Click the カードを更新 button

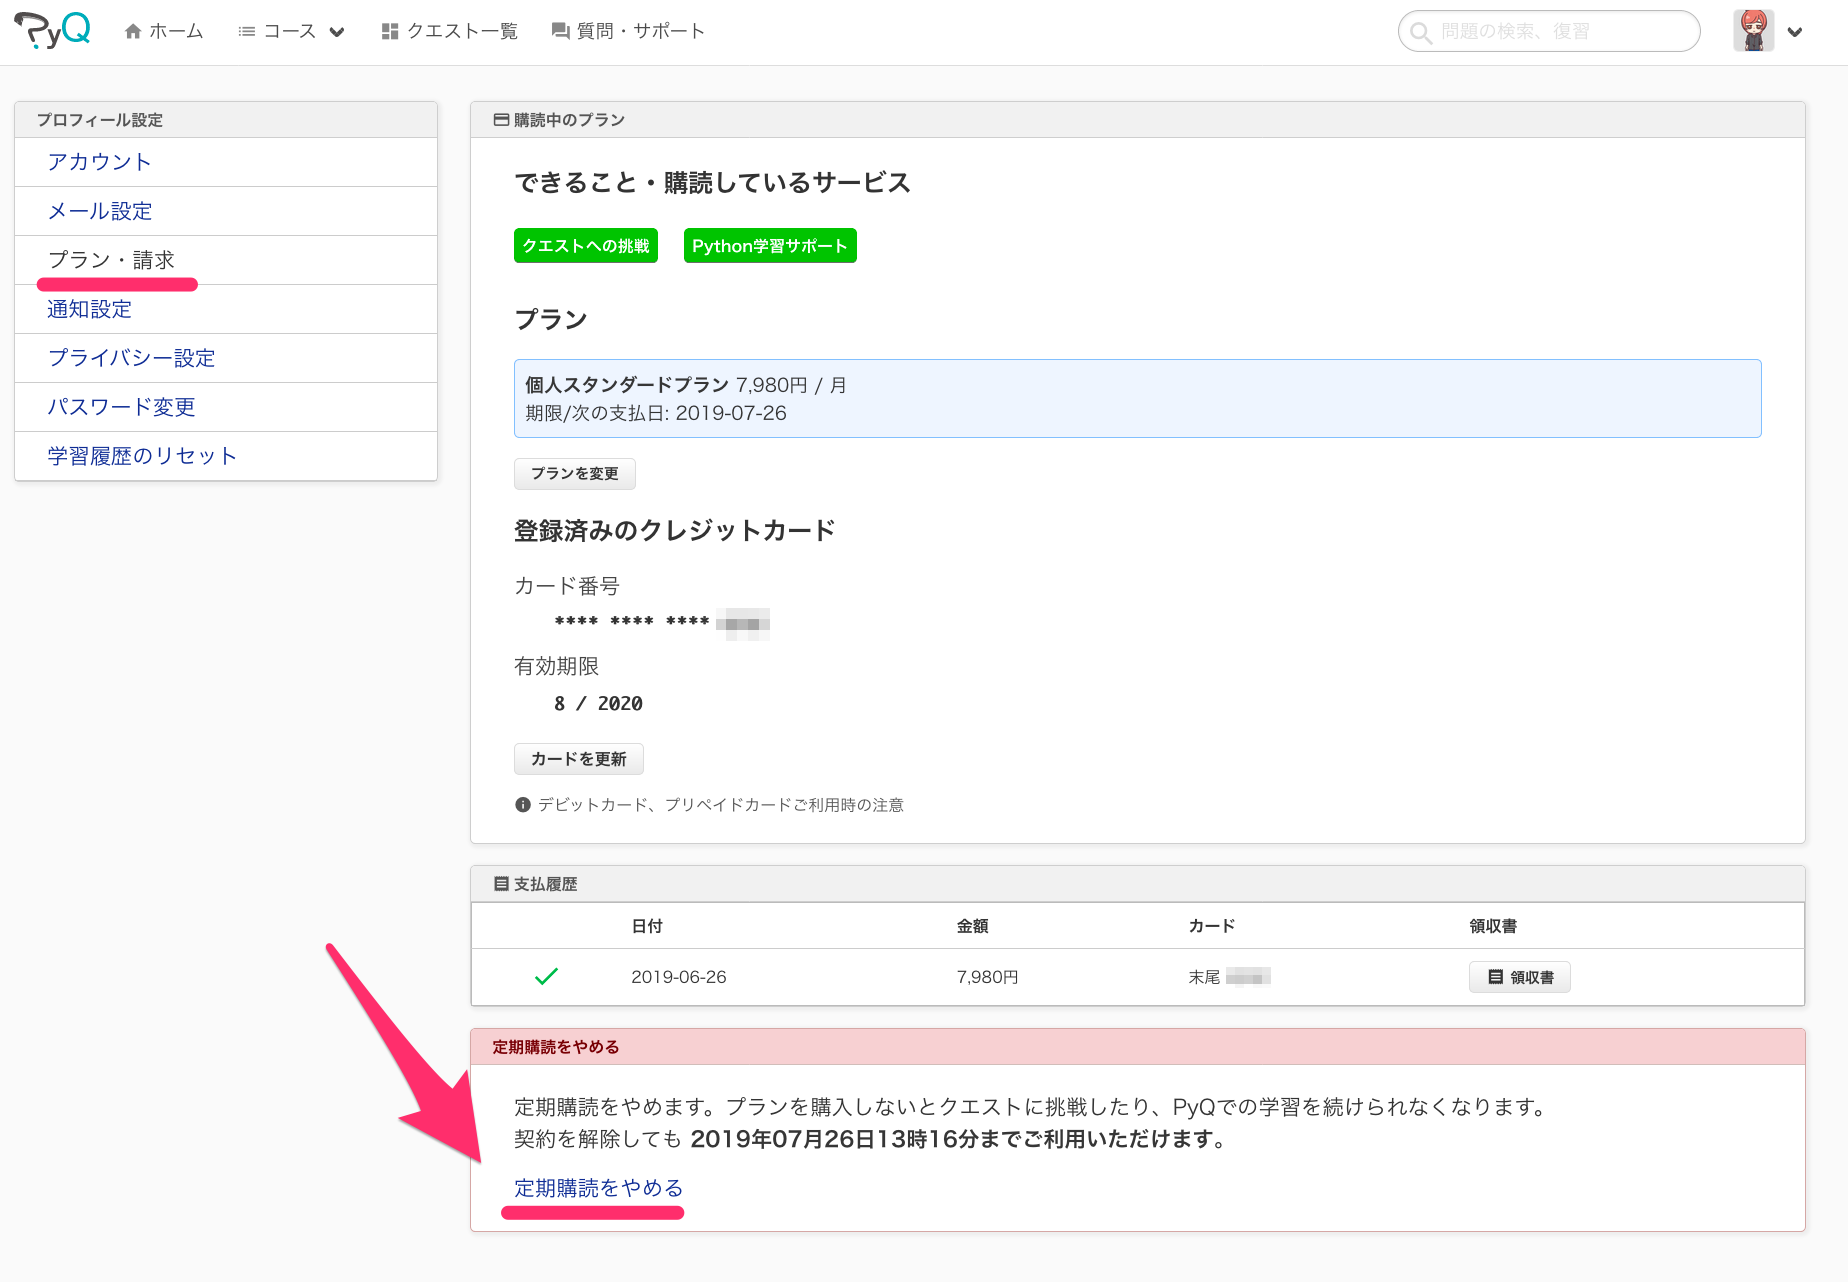click(578, 758)
